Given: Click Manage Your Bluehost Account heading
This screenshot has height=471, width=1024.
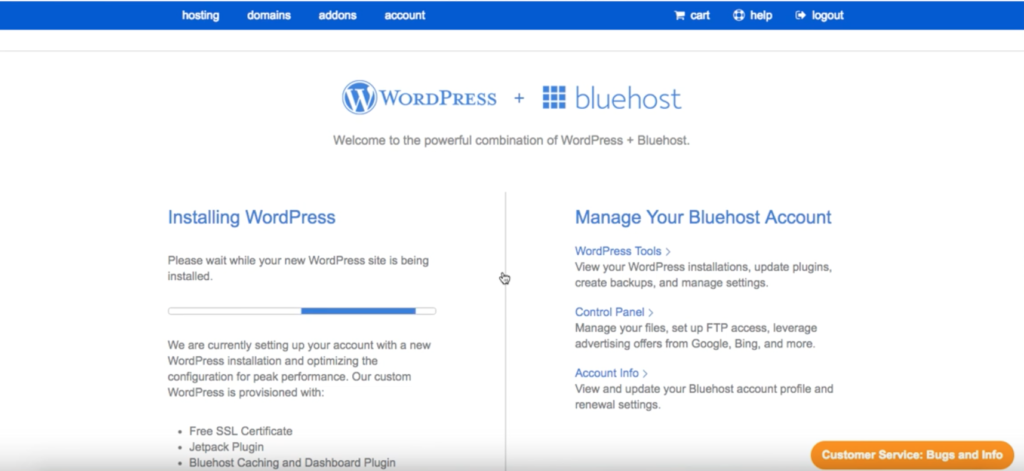Looking at the screenshot, I should (703, 218).
